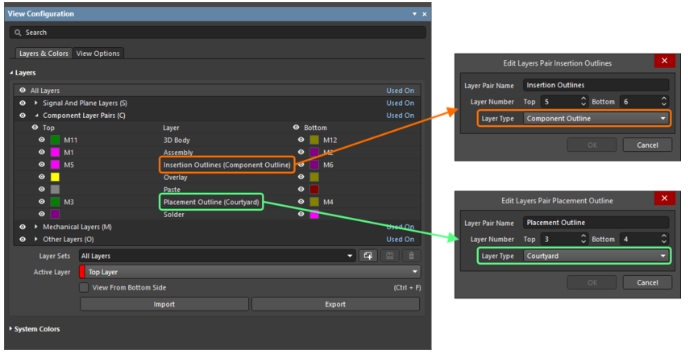Open the View Configuration panel options arrow
688x362 pixels.
(x=414, y=14)
